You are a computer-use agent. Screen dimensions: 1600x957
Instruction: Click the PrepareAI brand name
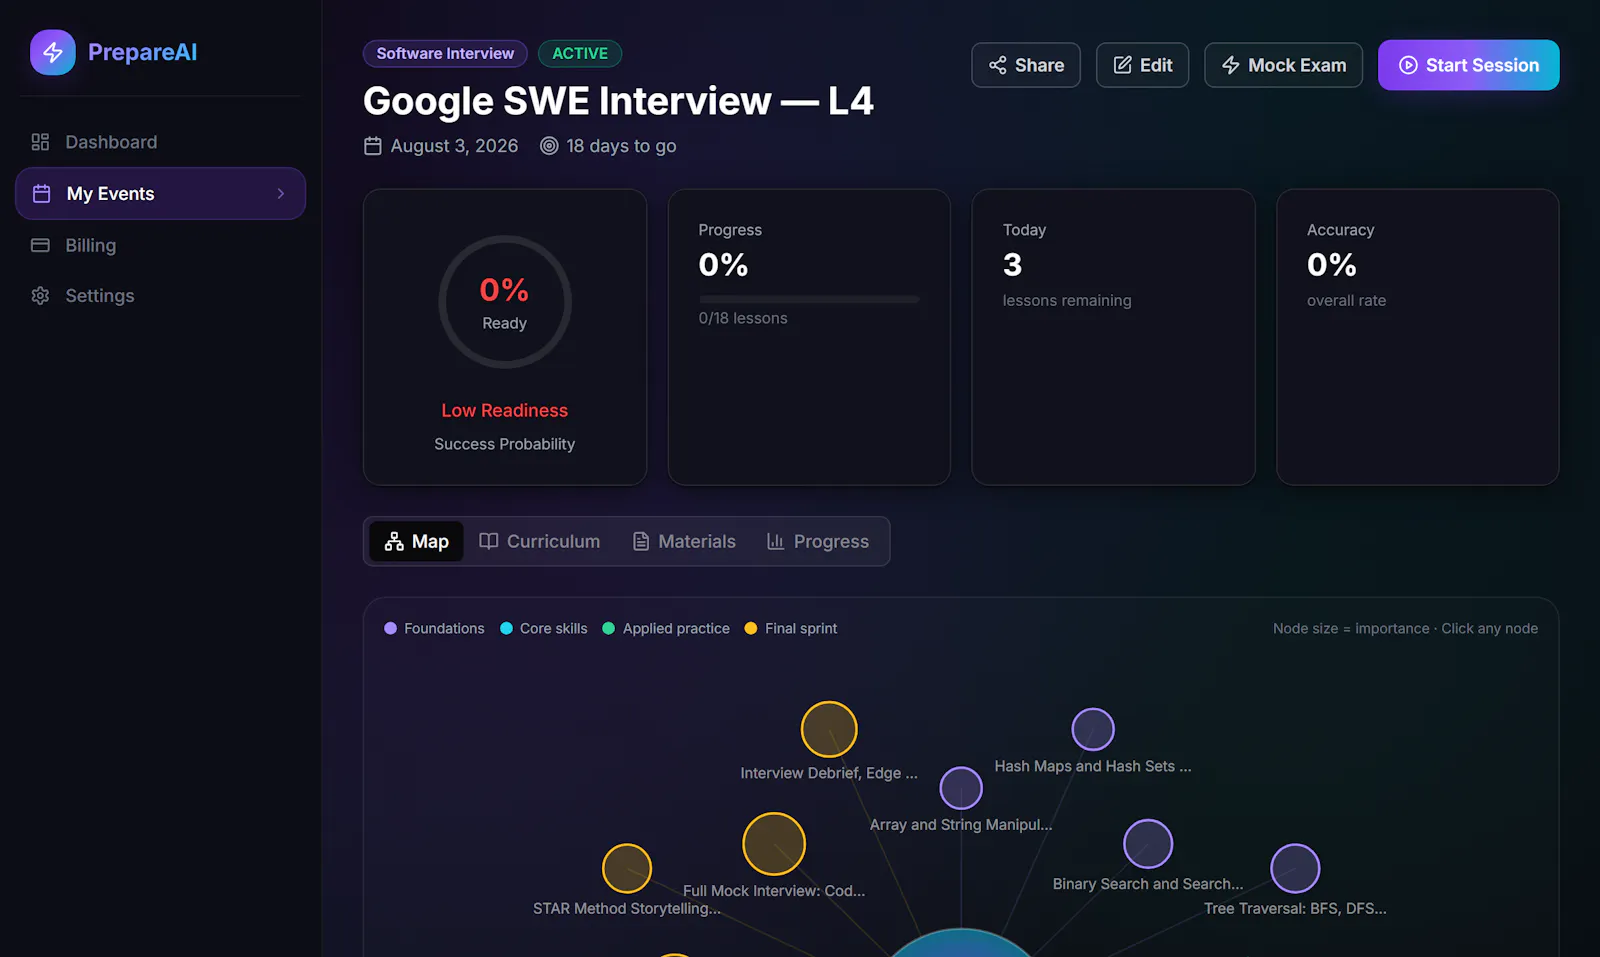142,52
